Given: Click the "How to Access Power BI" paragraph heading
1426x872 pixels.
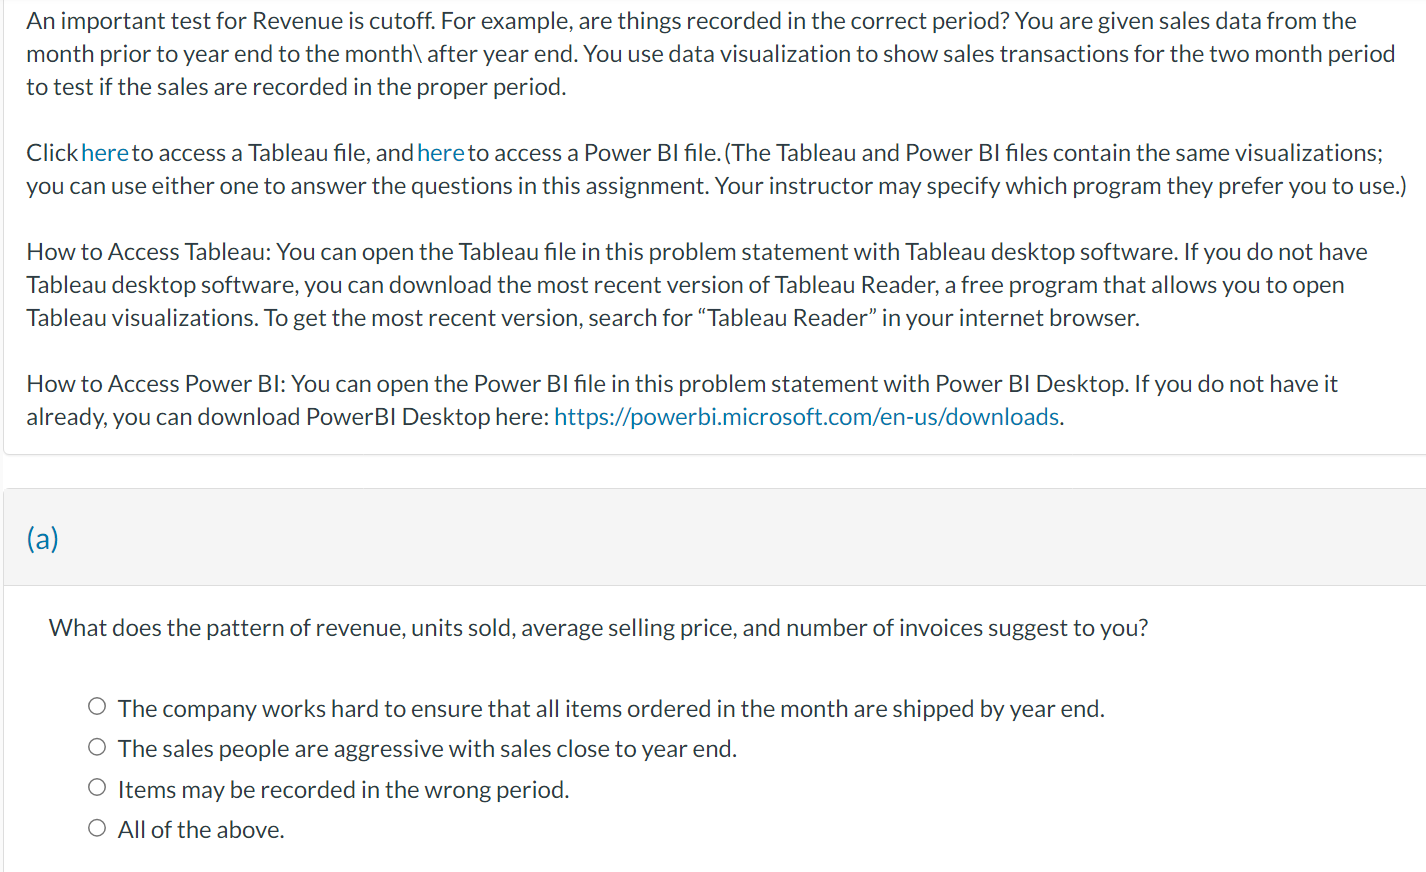Looking at the screenshot, I should (156, 384).
